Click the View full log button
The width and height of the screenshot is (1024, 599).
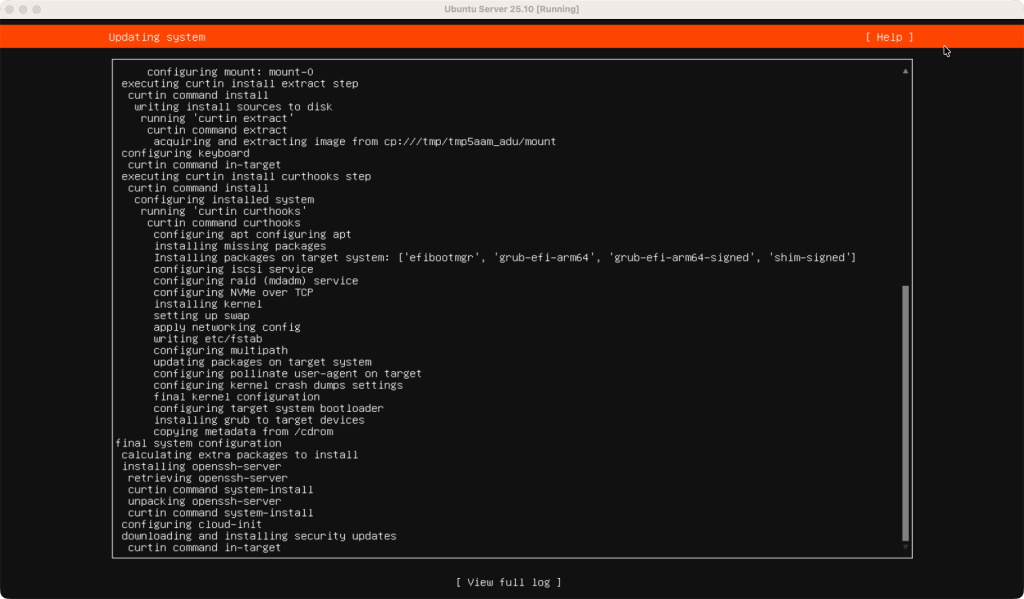pos(508,582)
